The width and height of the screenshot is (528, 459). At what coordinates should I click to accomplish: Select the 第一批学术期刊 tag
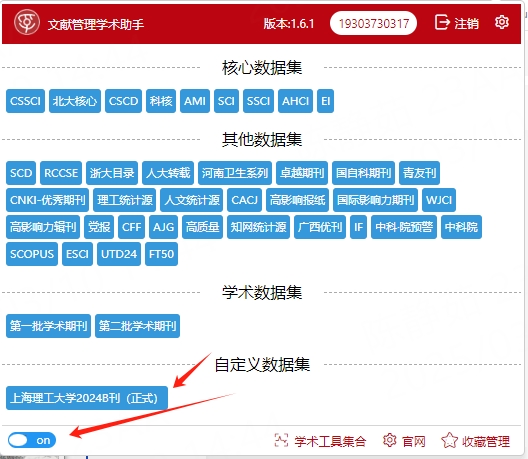click(x=48, y=326)
